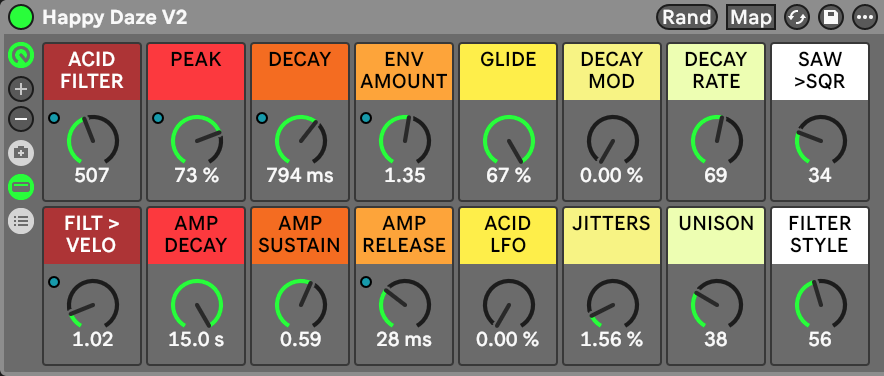Click the hot-swap preset icon
This screenshot has width=884, height=376.
pyautogui.click(x=797, y=17)
